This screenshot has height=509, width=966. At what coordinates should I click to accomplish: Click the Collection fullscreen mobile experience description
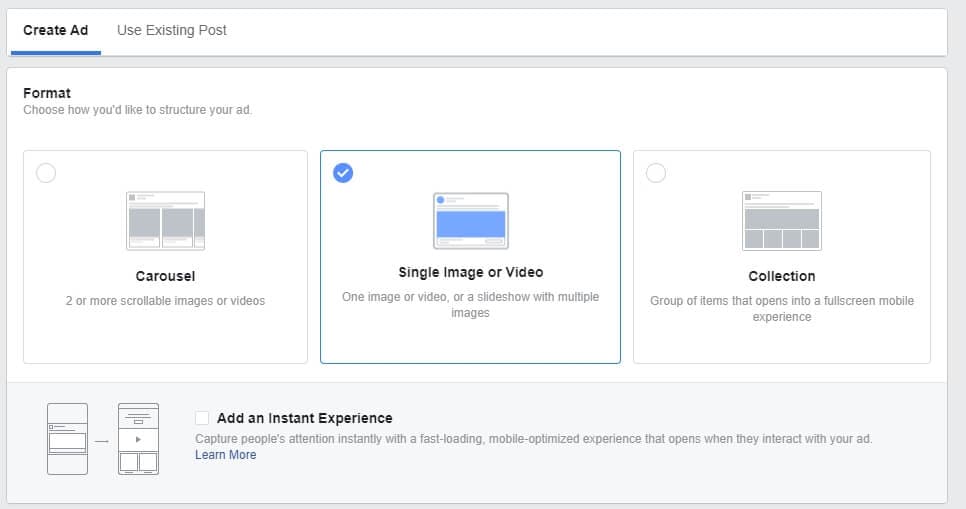[x=781, y=308]
